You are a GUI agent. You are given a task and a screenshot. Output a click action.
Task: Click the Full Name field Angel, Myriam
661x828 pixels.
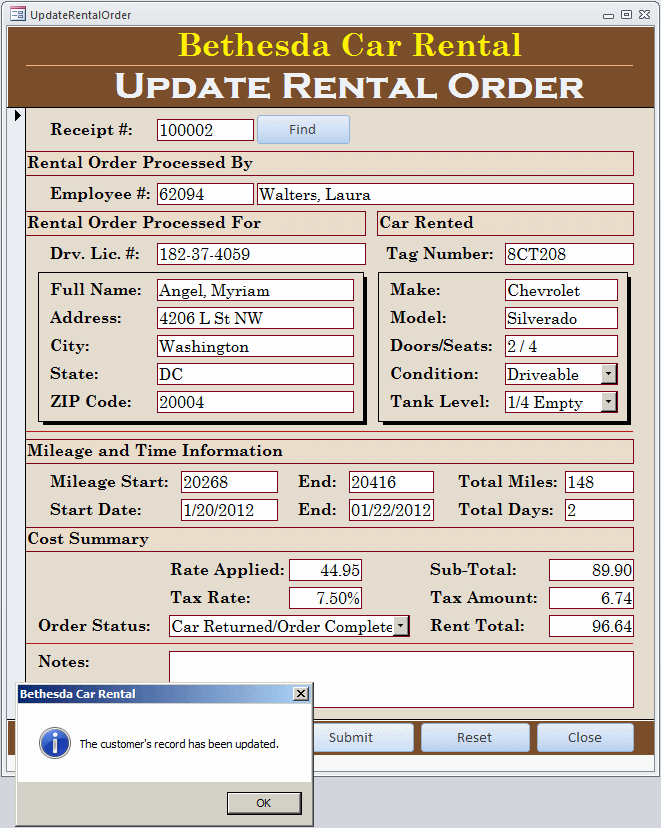tap(255, 290)
